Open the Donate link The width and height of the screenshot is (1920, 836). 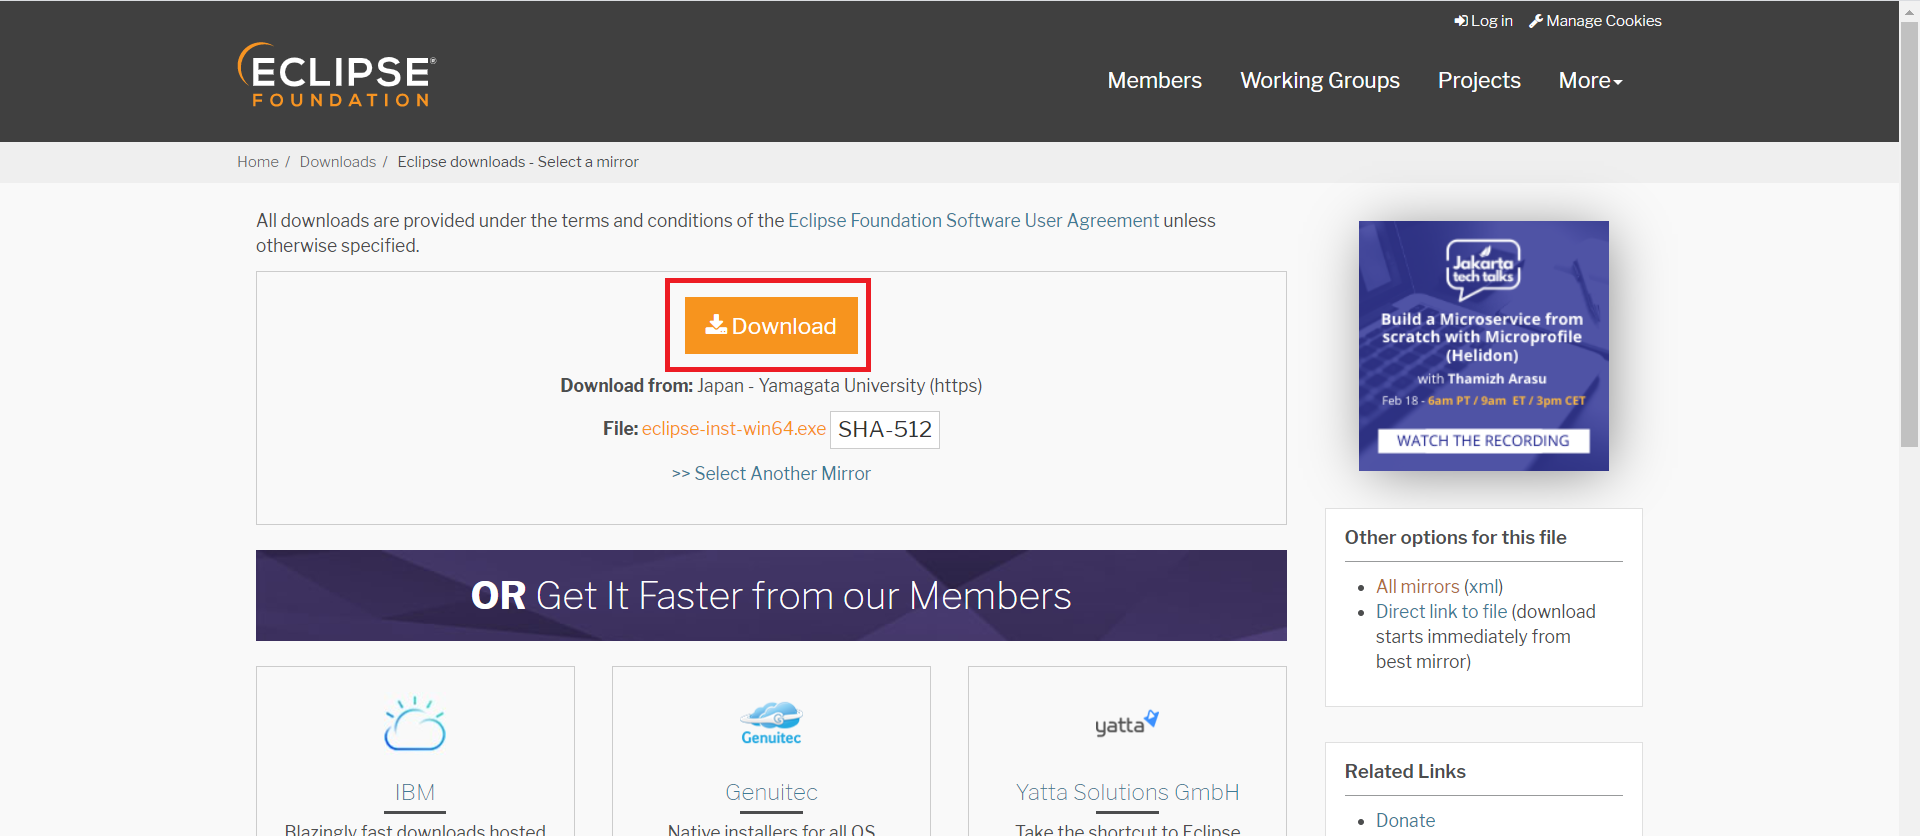pos(1405,820)
